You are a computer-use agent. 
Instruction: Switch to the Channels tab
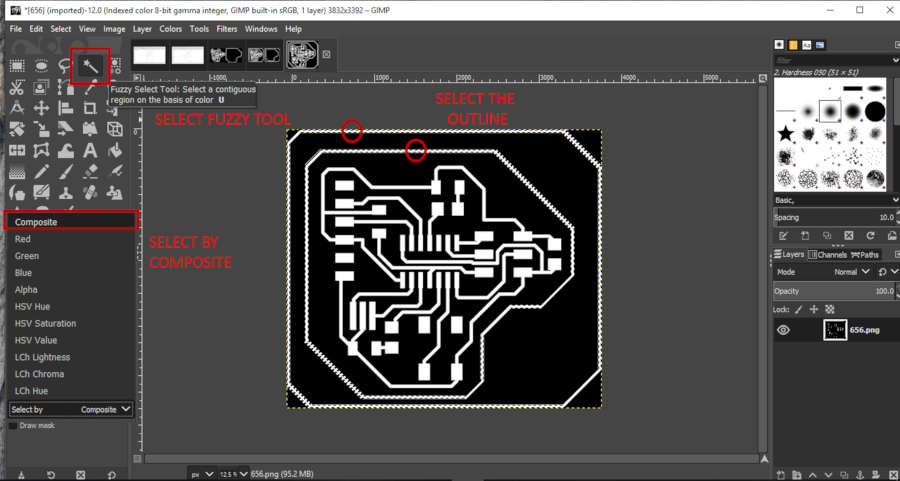(x=827, y=254)
